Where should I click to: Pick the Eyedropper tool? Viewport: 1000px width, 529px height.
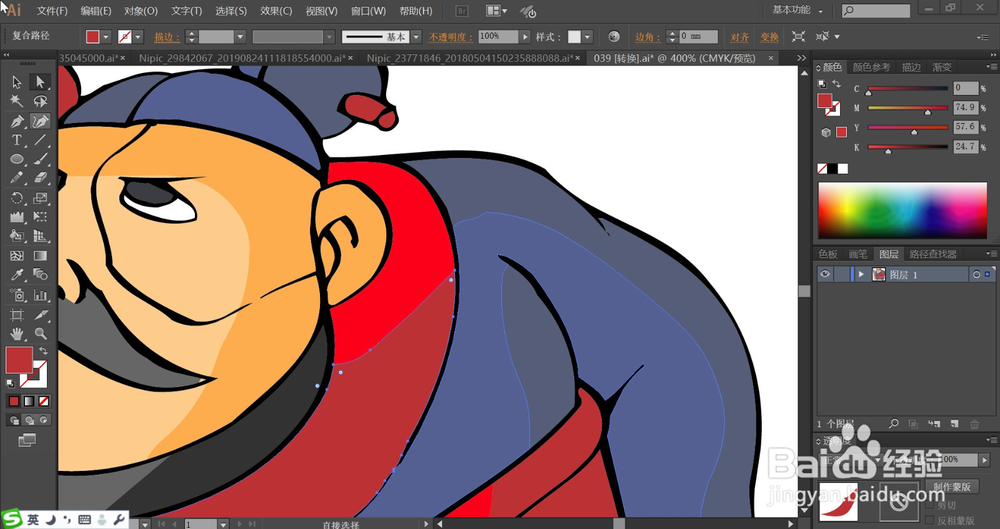click(17, 275)
